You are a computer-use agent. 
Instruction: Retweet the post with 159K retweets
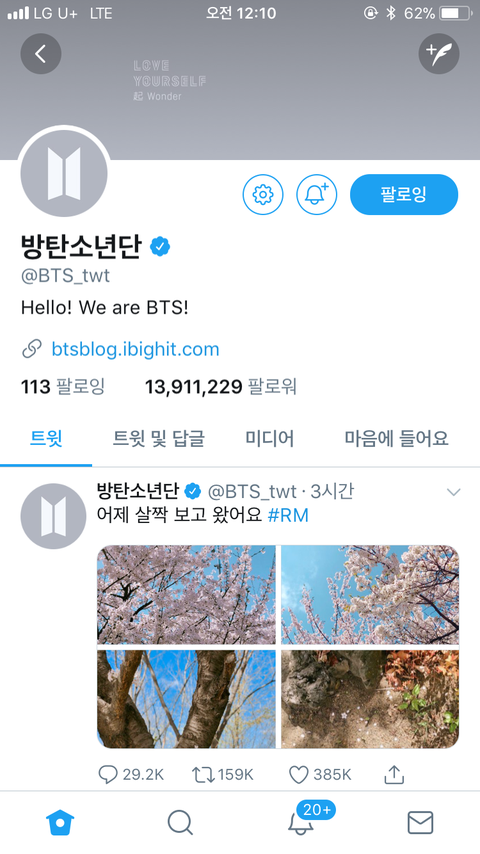click(x=223, y=774)
